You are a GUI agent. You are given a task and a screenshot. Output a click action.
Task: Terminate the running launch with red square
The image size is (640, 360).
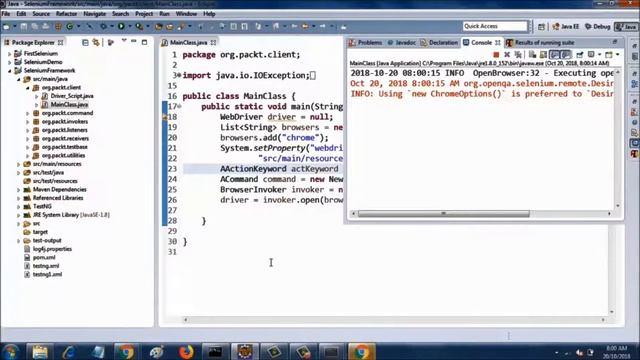pyautogui.click(x=496, y=55)
